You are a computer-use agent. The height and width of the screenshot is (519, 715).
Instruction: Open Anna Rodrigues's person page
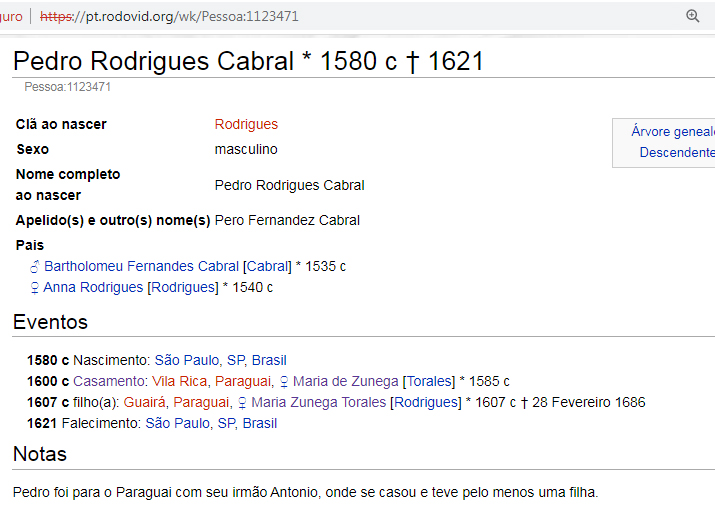(94, 288)
